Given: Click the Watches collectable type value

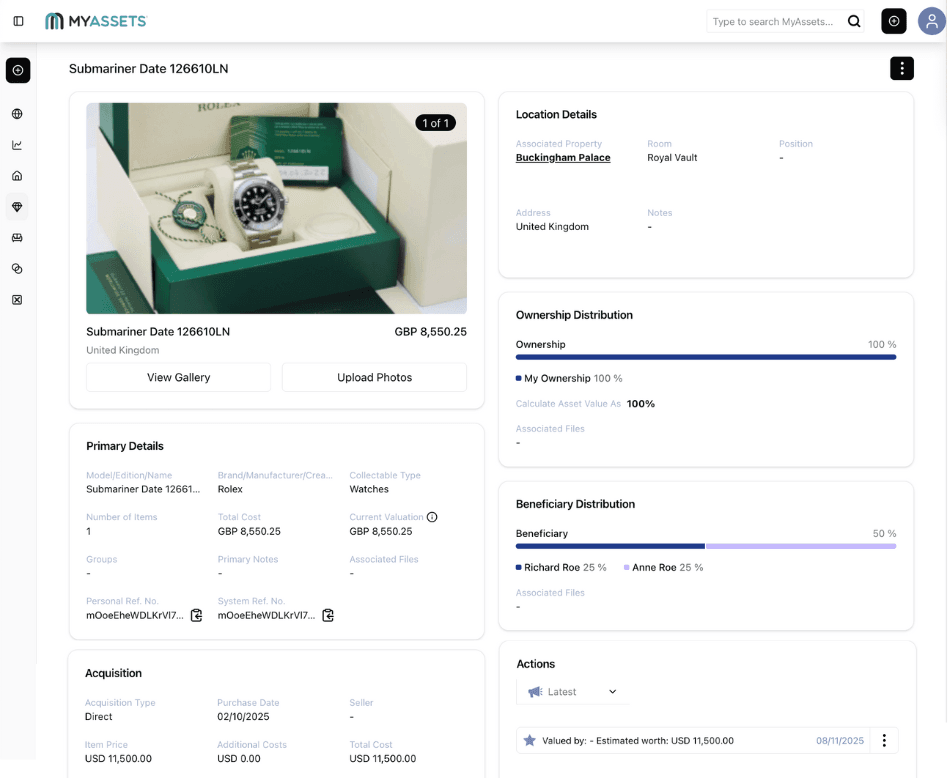Looking at the screenshot, I should (x=369, y=489).
